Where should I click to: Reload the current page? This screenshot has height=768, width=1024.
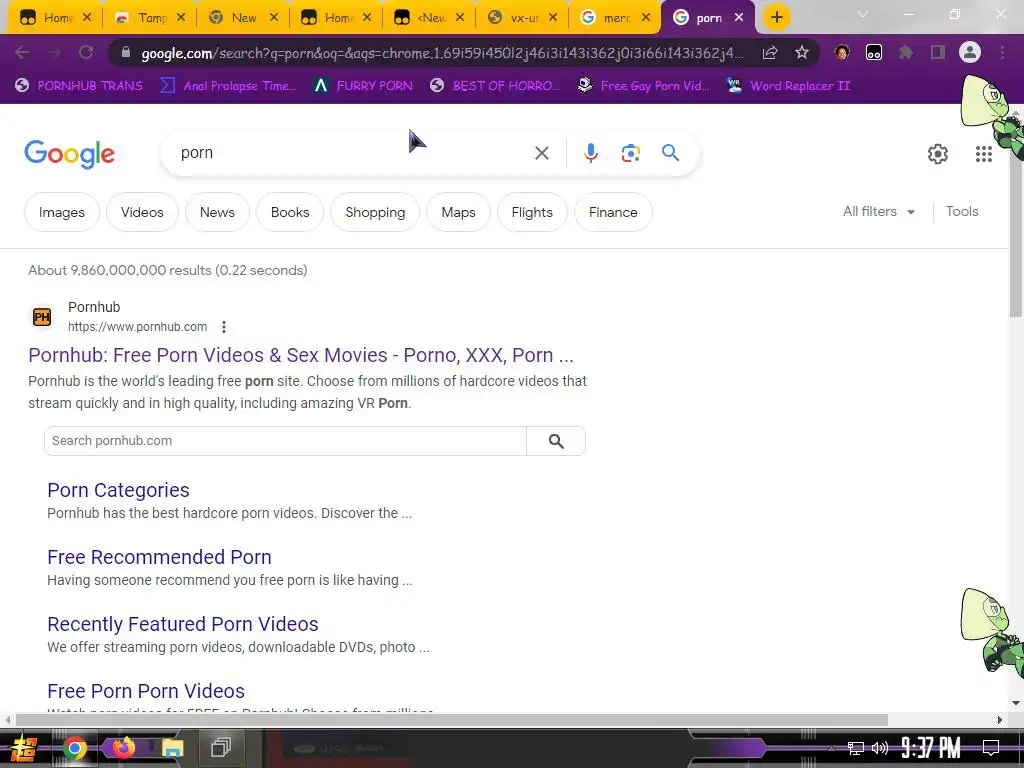click(x=86, y=52)
